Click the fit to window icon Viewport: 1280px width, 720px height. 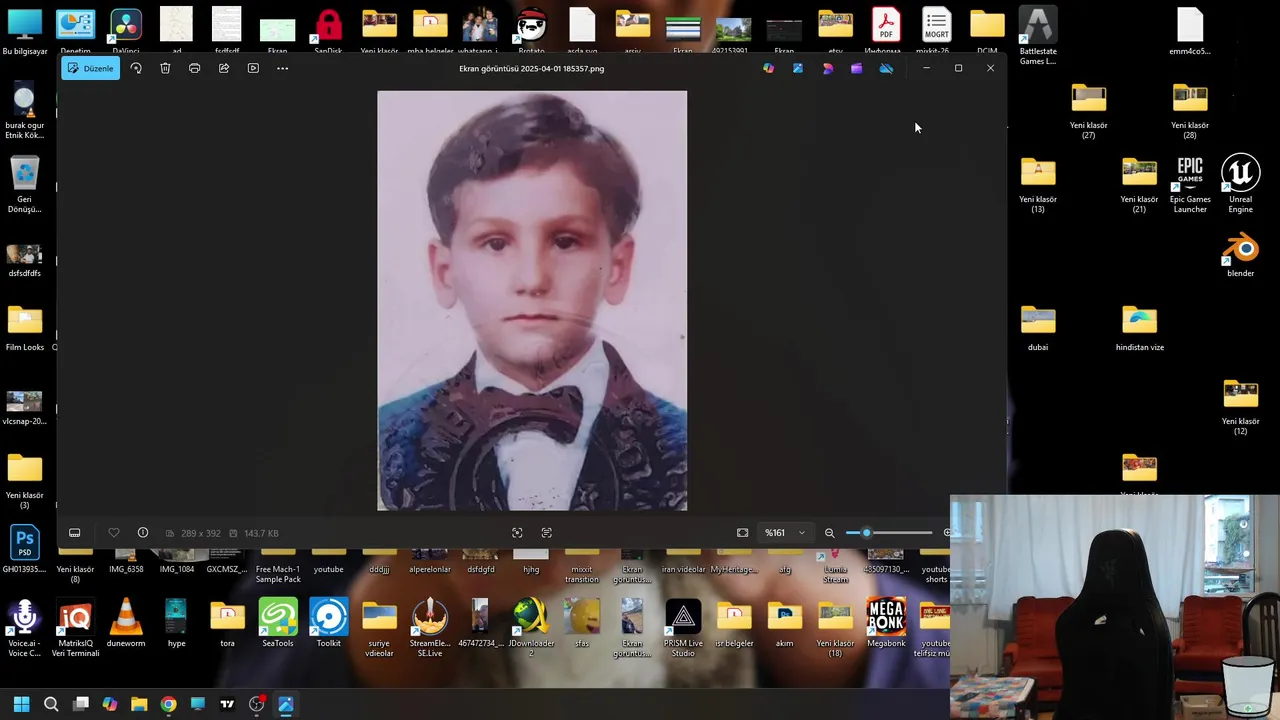(x=742, y=533)
